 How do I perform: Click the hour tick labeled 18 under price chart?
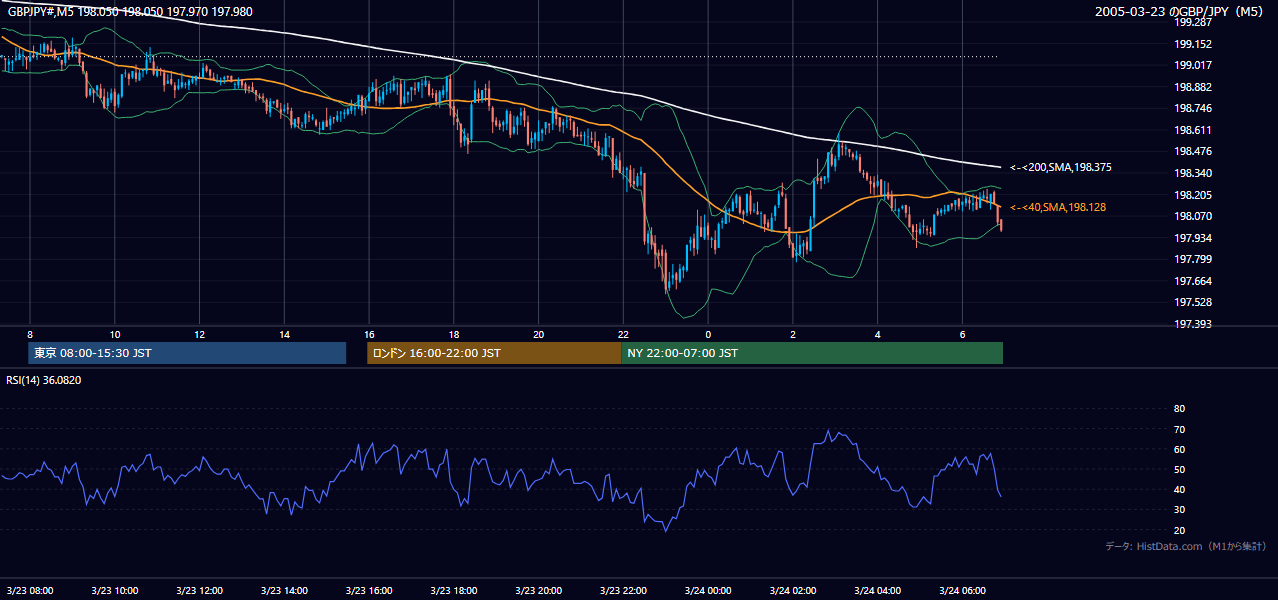[454, 334]
